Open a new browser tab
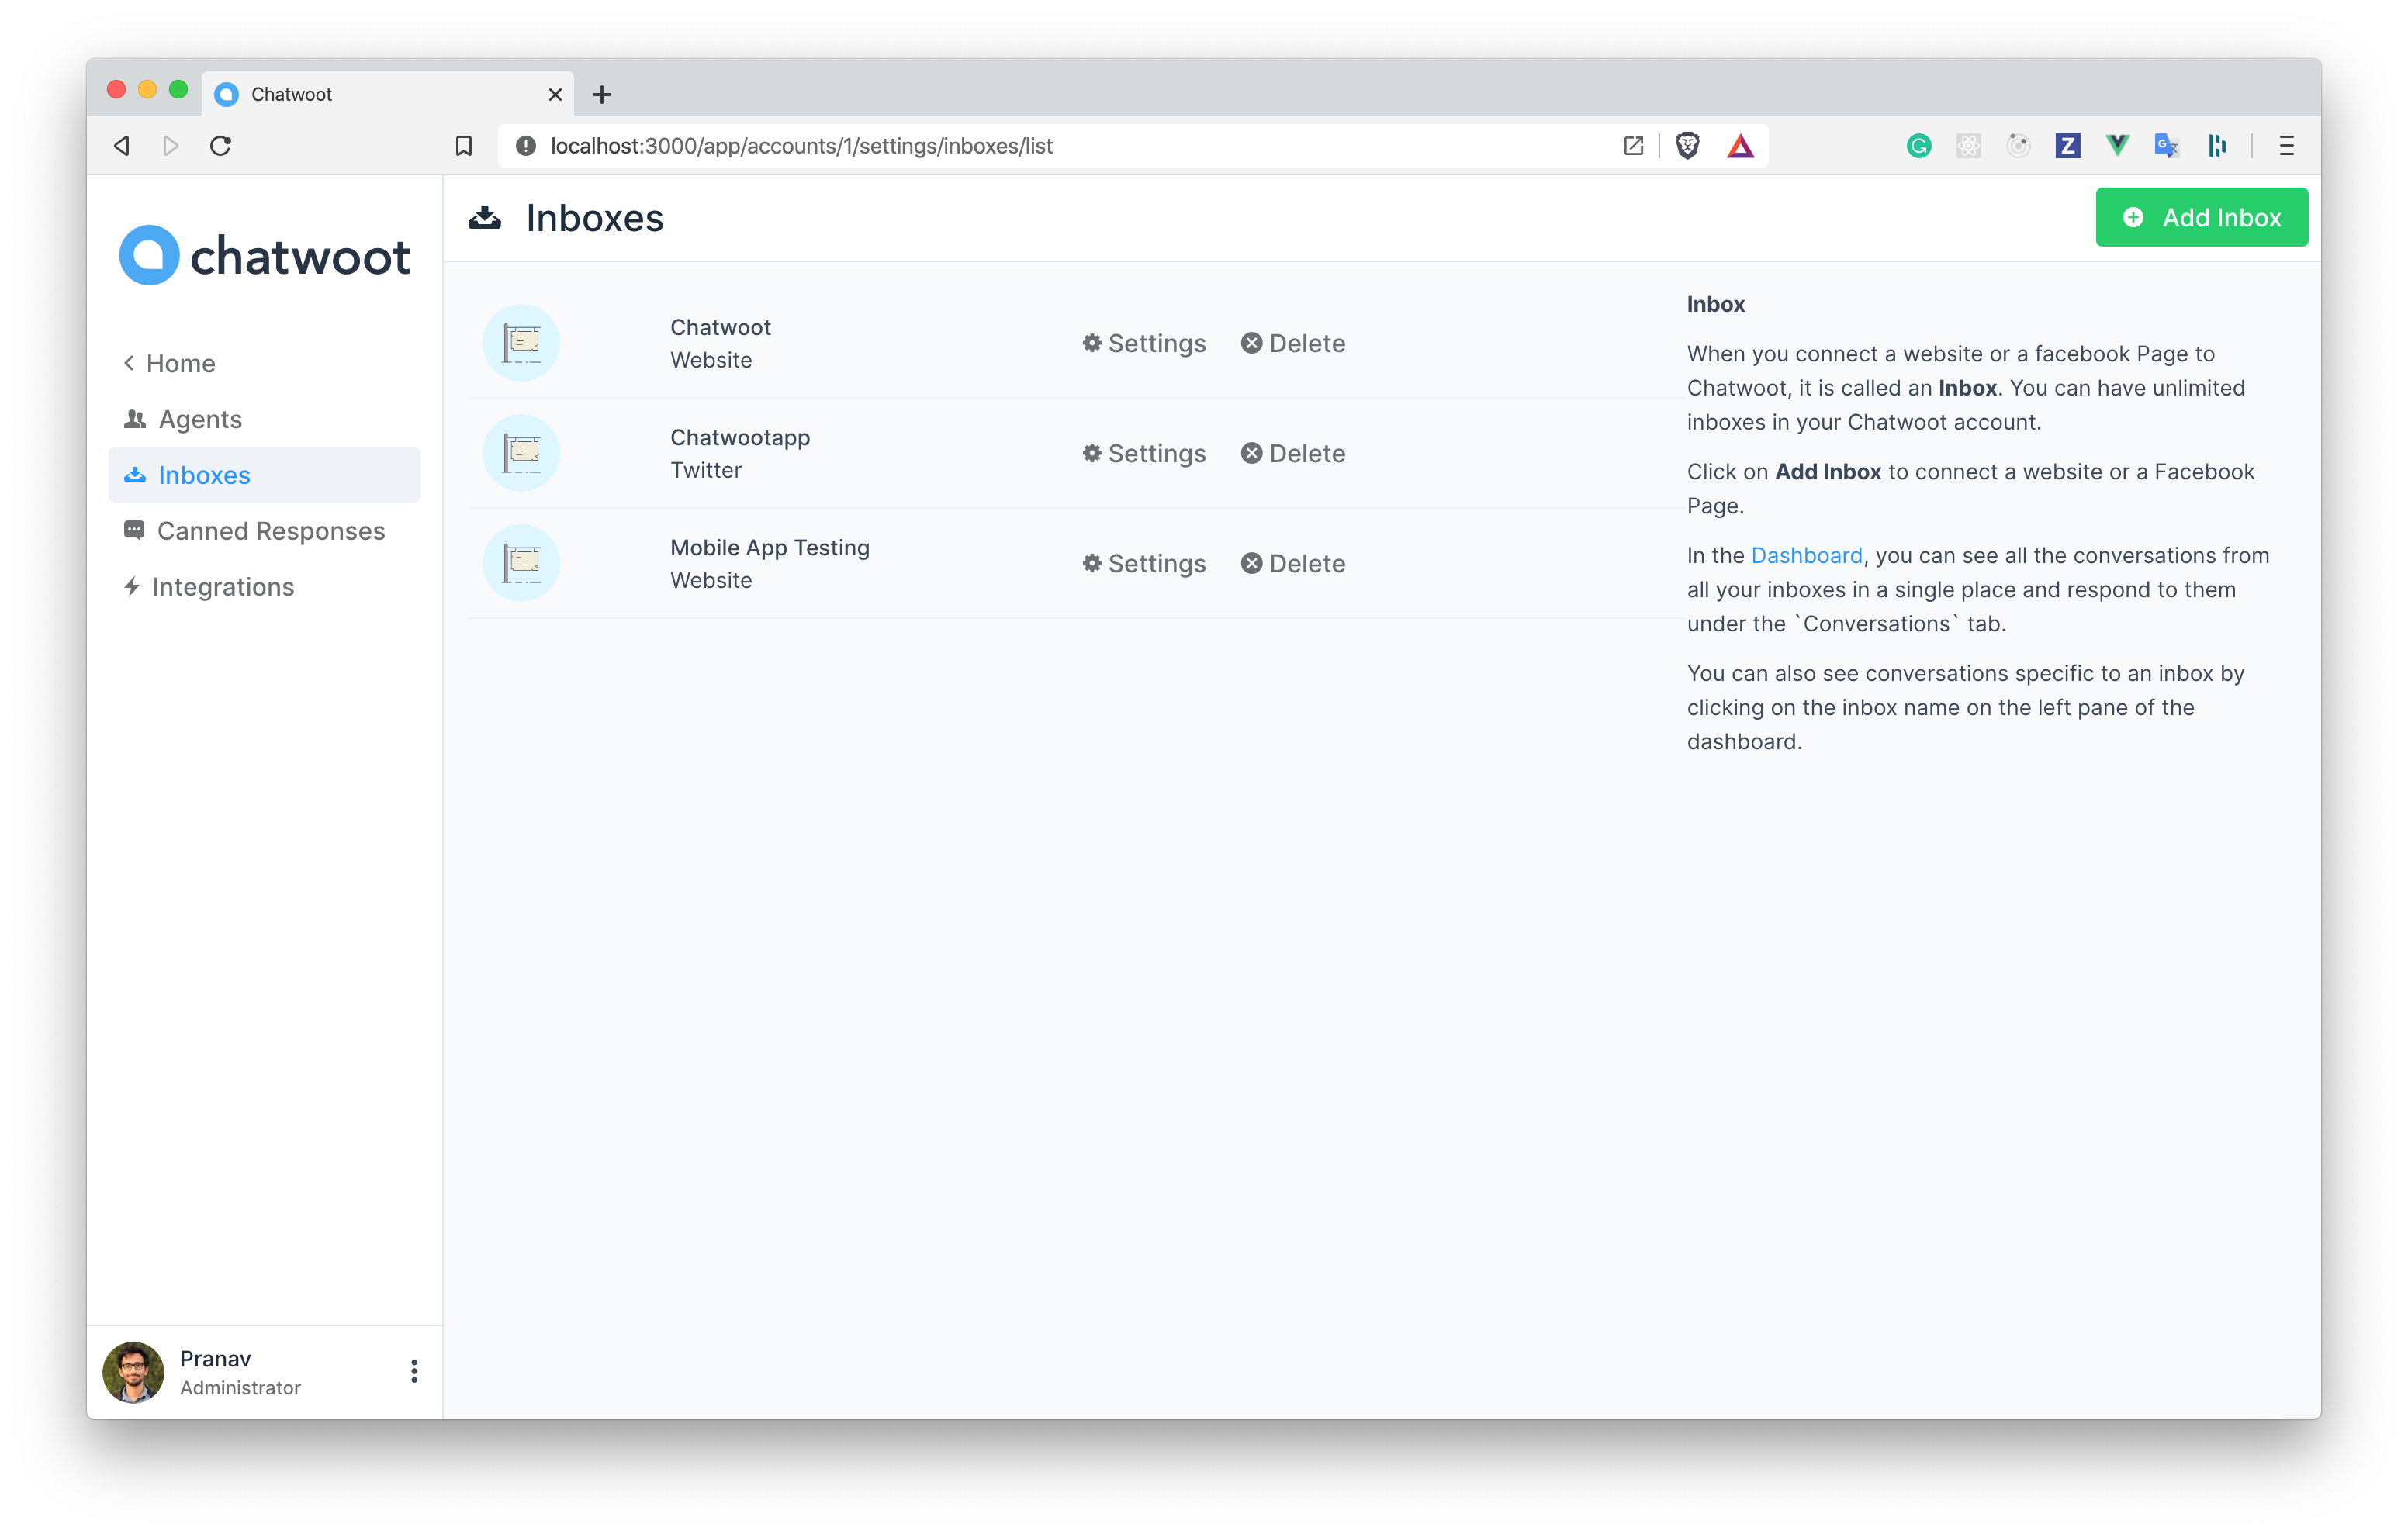 pyautogui.click(x=601, y=94)
